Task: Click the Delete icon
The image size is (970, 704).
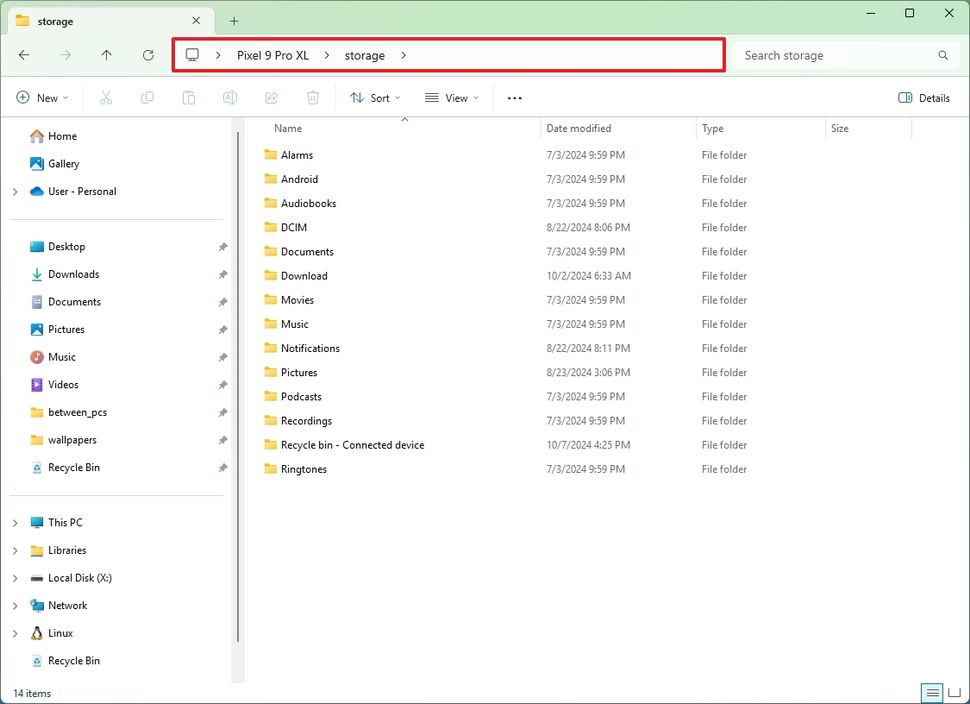Action: [x=312, y=97]
